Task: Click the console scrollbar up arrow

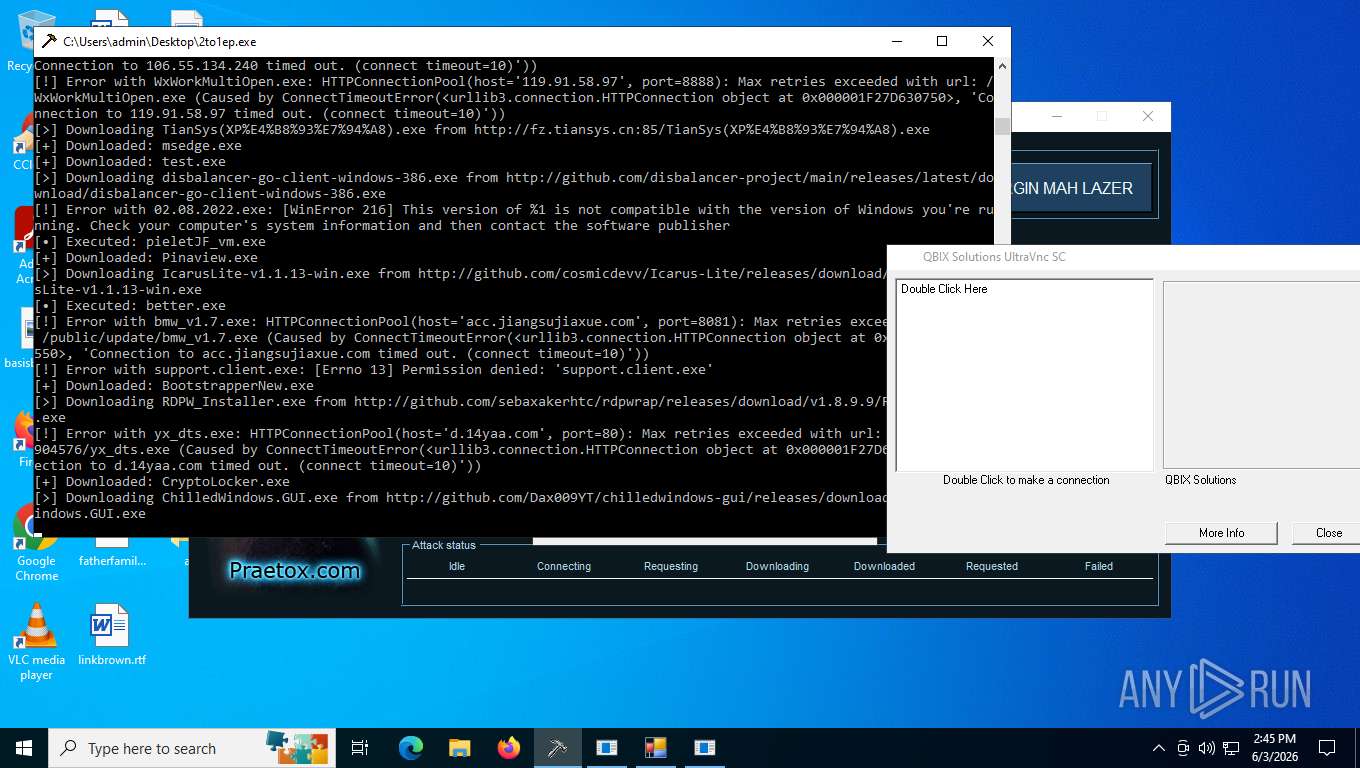Action: coord(1002,67)
